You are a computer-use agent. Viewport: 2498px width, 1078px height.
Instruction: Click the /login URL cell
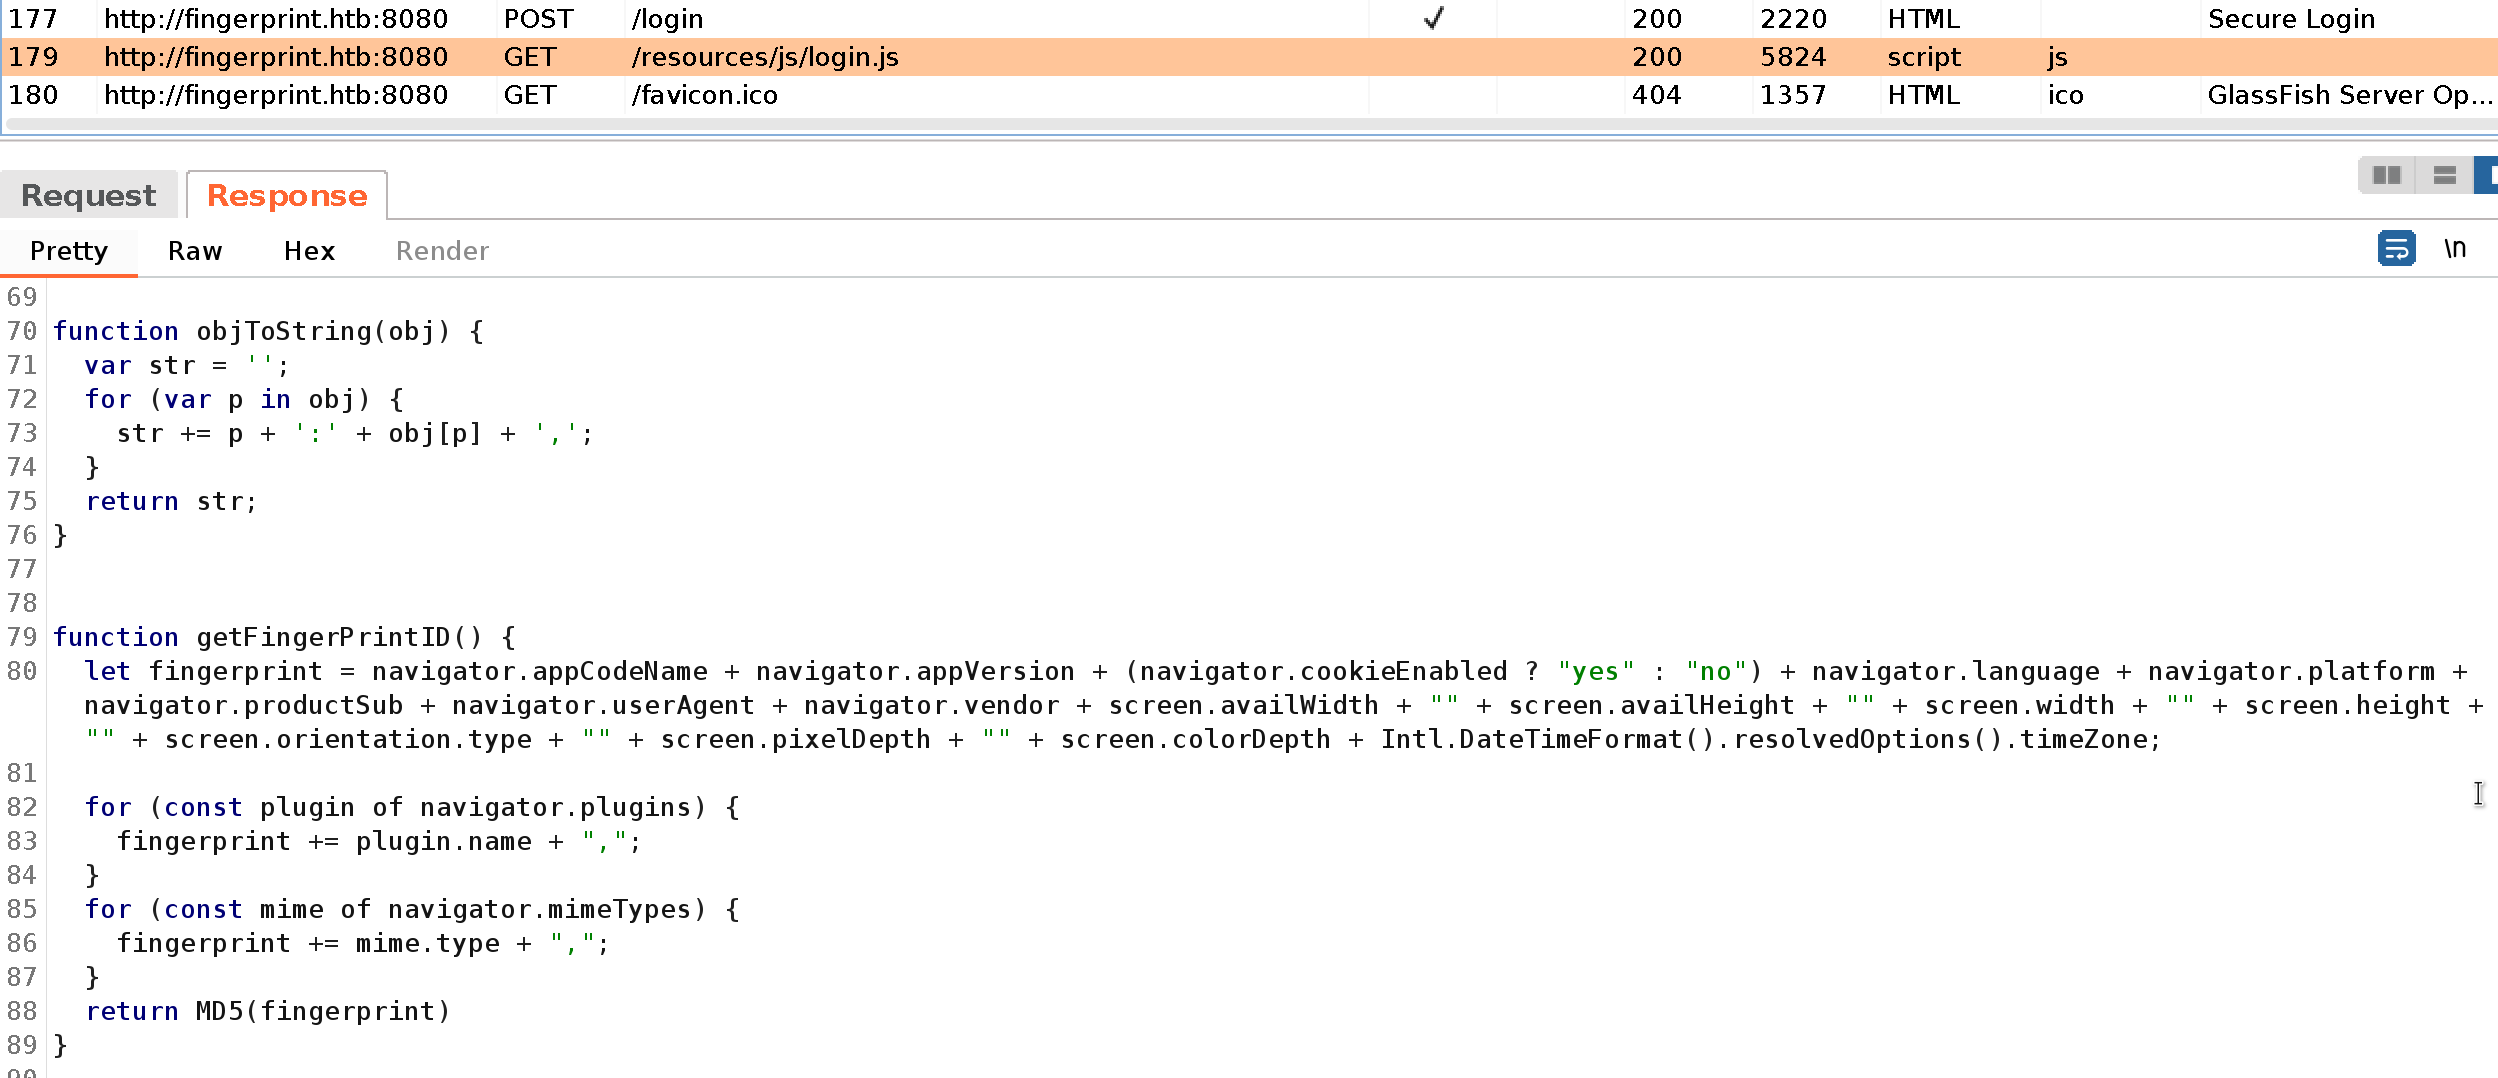tap(667, 19)
